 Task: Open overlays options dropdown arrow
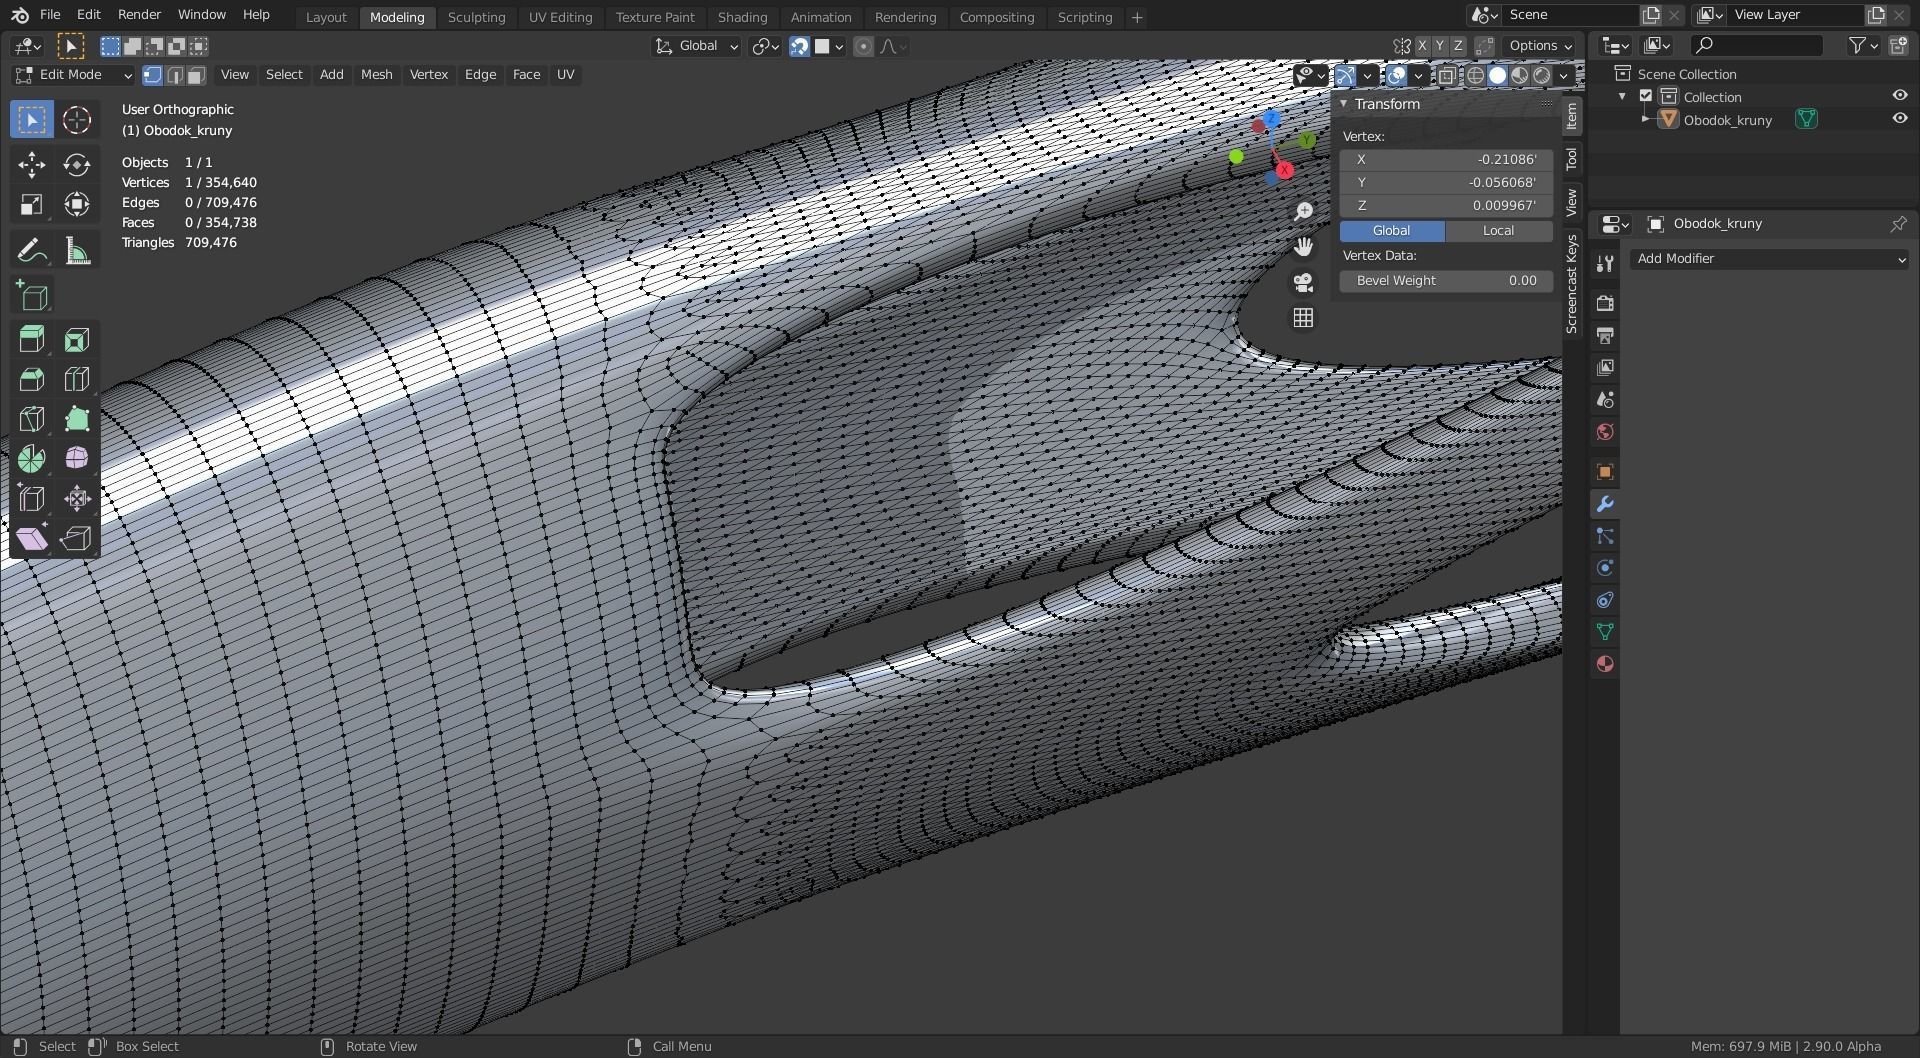click(1418, 75)
